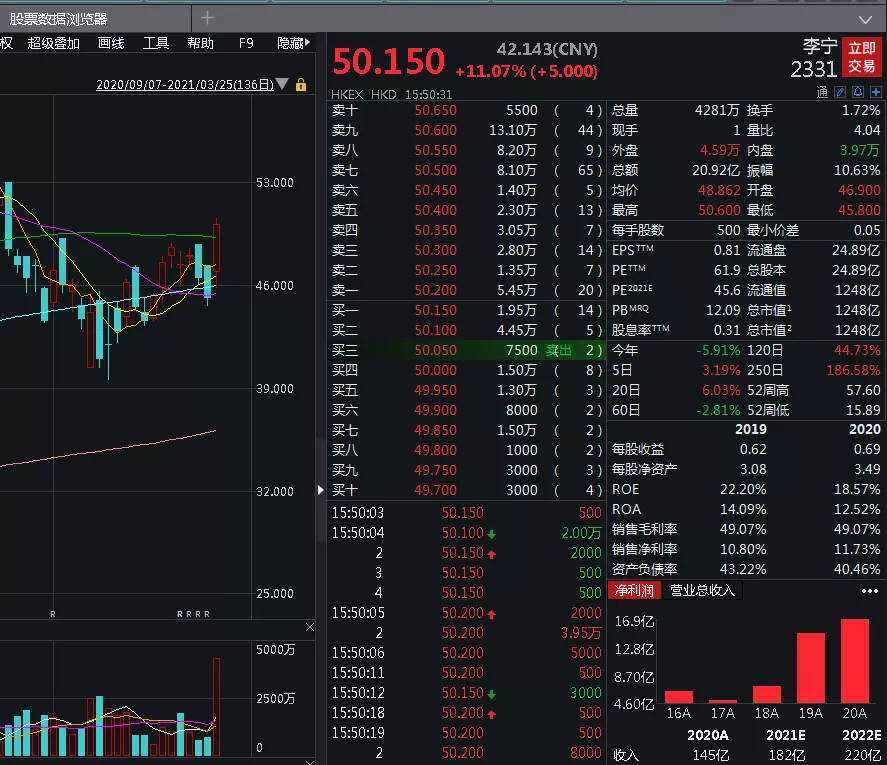887x765 pixels.
Task: Collapse the quote panel with side arrow
Action: tap(321, 490)
